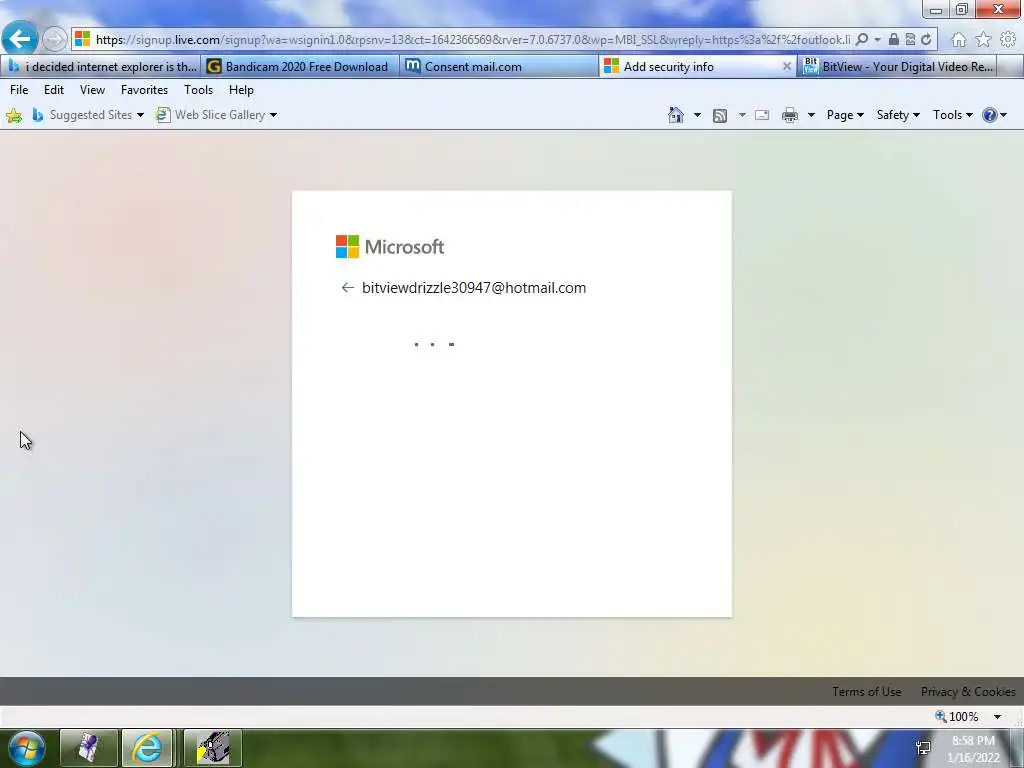Viewport: 1024px width, 768px height.
Task: Click the address bar search magnifier icon
Action: pyautogui.click(x=862, y=40)
